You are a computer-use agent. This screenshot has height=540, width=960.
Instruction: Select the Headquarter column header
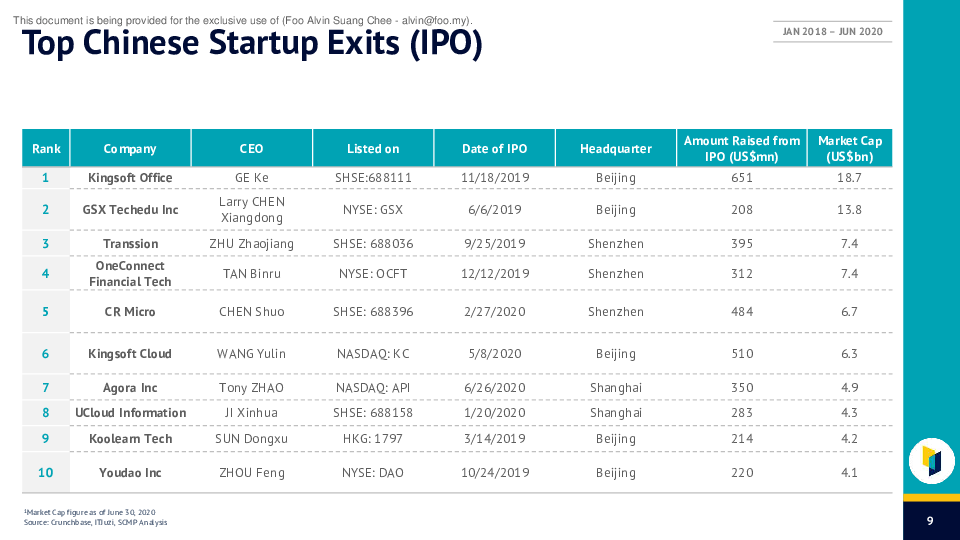pos(615,149)
